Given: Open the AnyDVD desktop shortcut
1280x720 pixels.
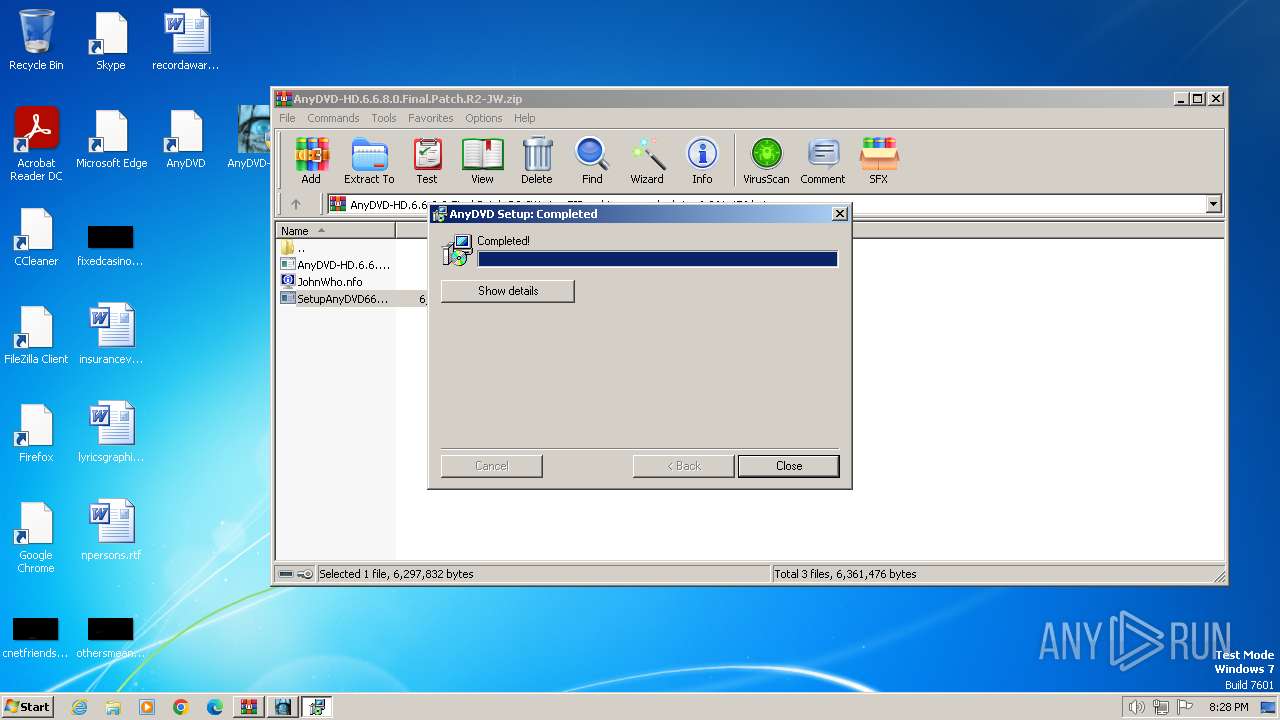Looking at the screenshot, I should pyautogui.click(x=185, y=139).
